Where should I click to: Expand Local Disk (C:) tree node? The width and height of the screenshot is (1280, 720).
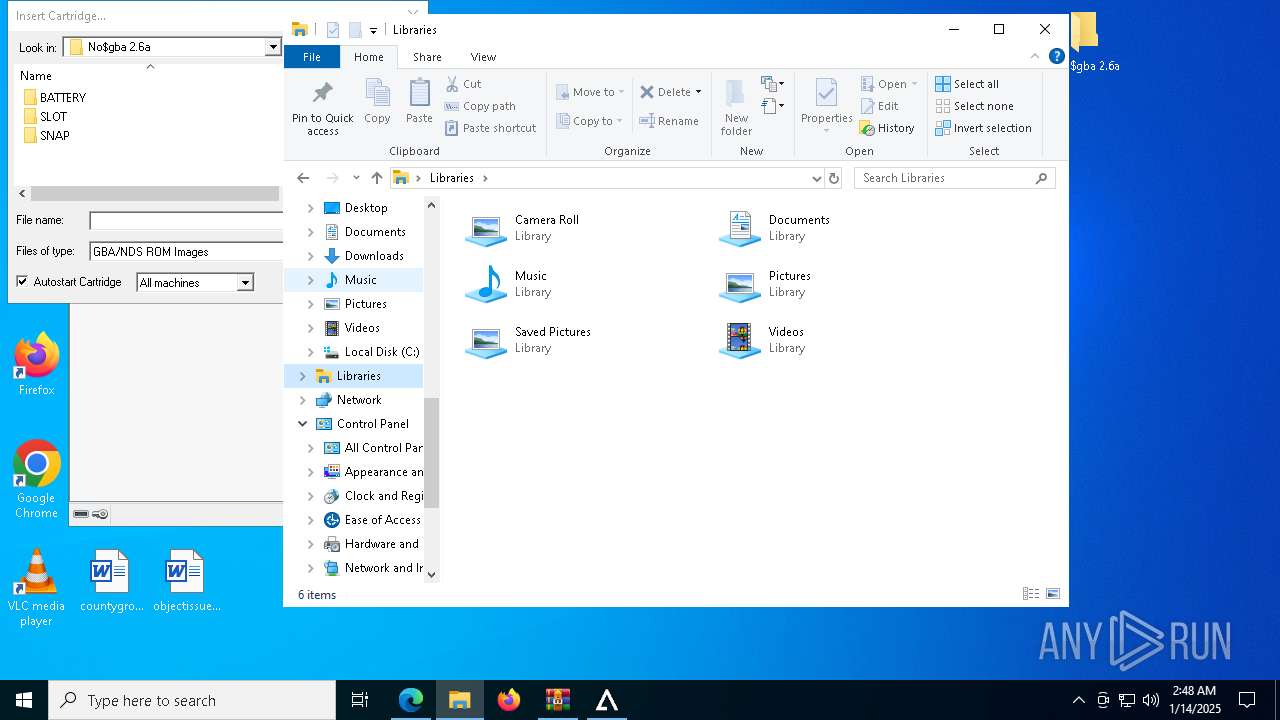click(310, 352)
